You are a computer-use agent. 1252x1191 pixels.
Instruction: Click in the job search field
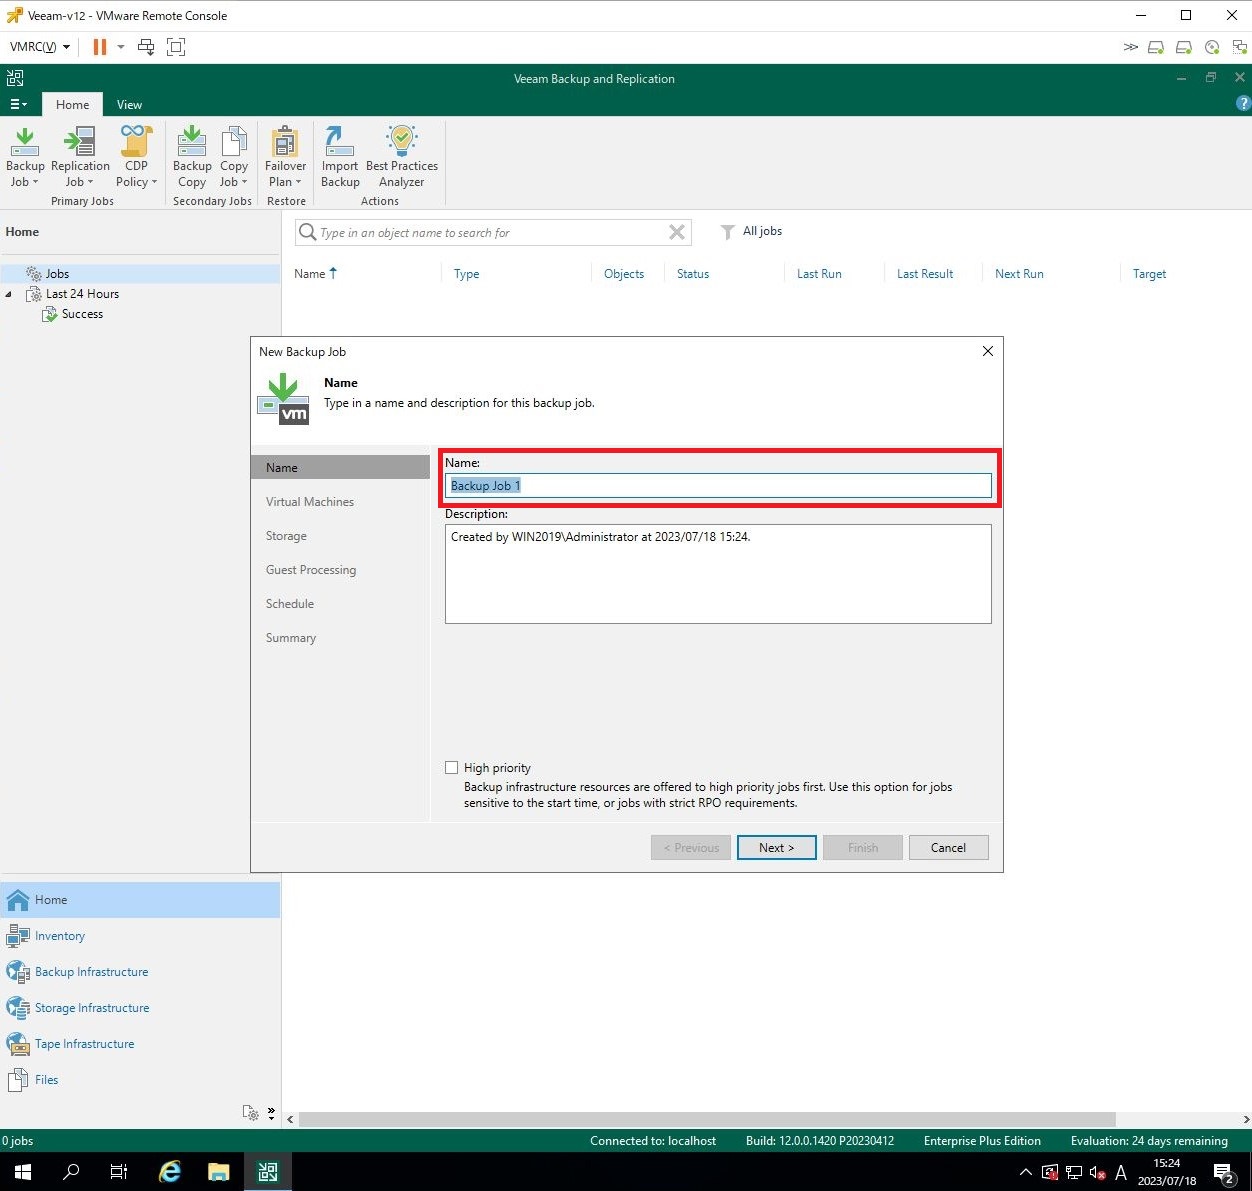click(492, 232)
